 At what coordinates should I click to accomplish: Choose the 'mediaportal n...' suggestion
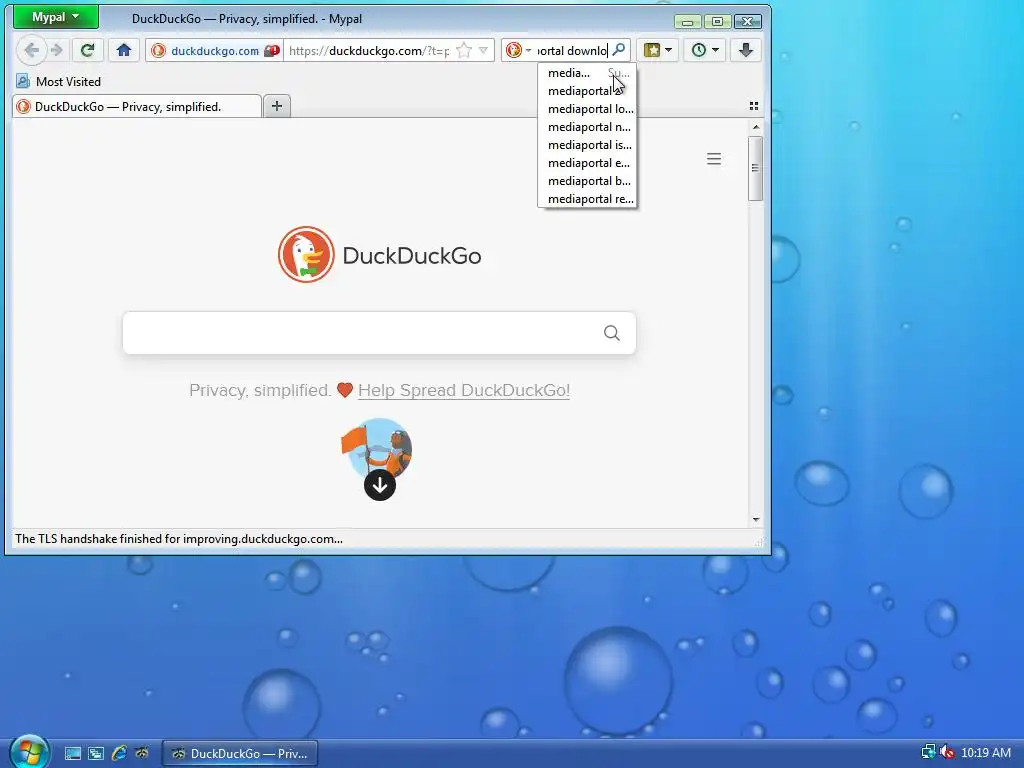pyautogui.click(x=587, y=127)
